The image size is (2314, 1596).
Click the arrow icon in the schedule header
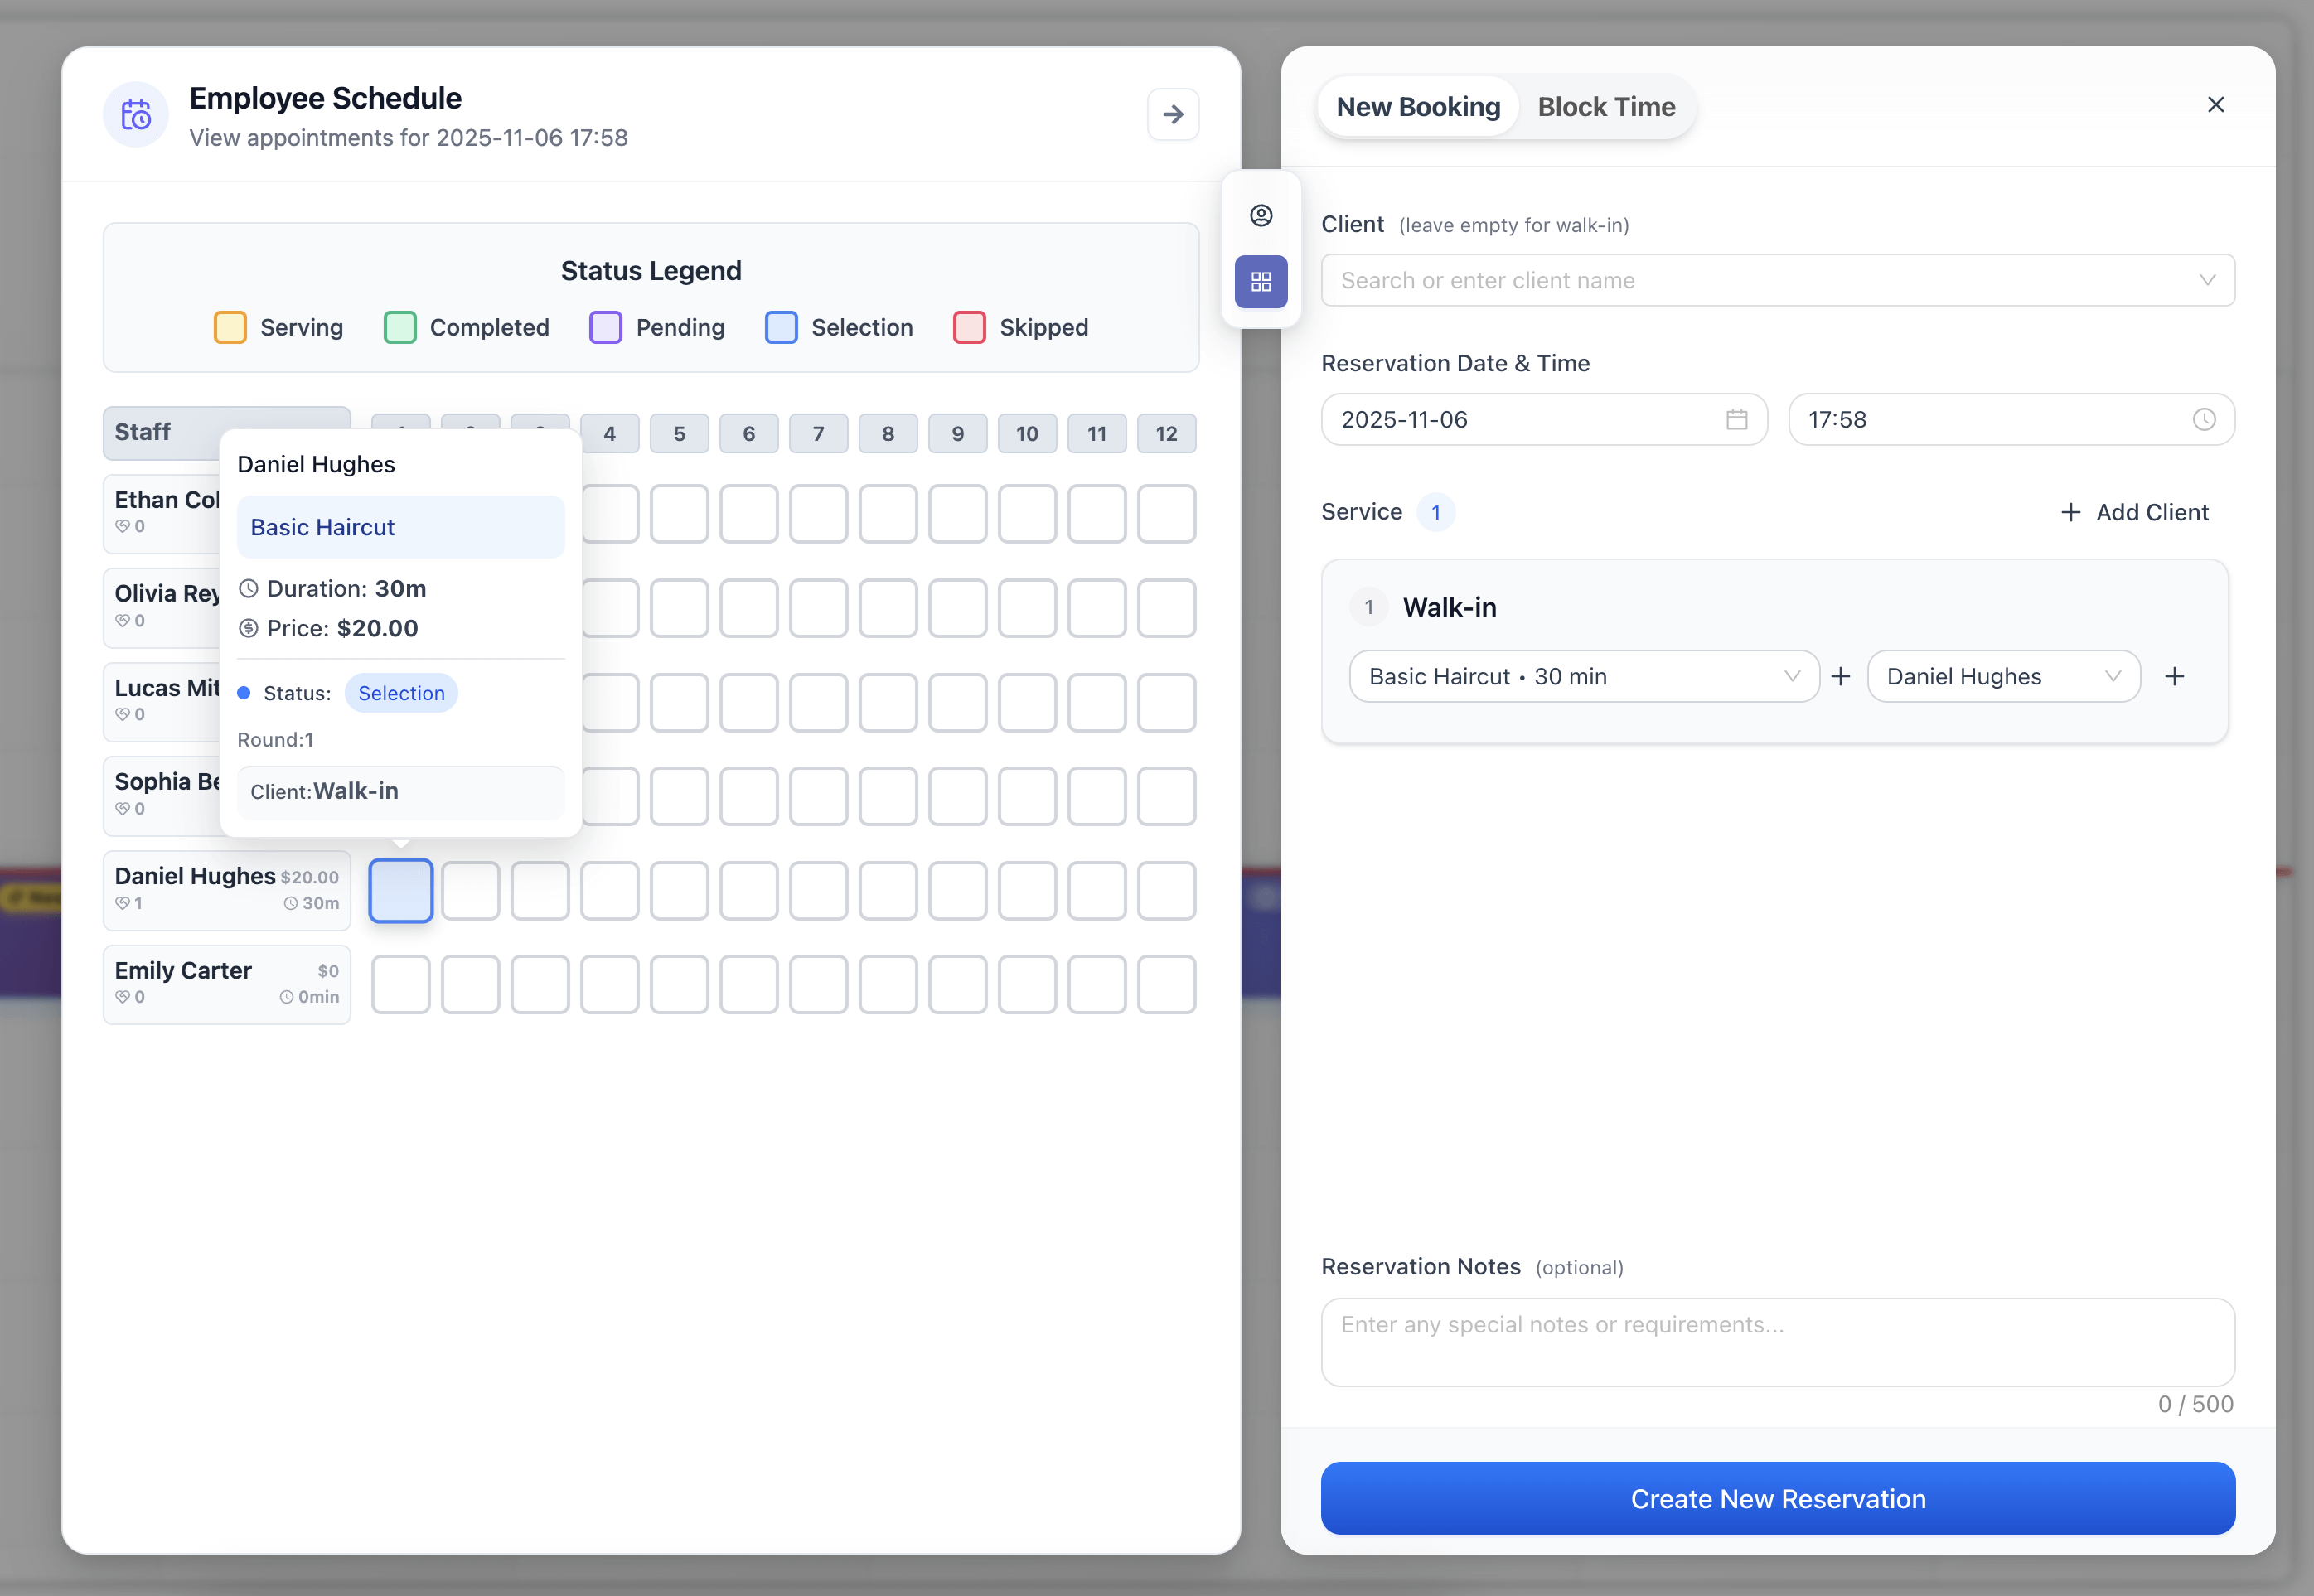coord(1173,114)
